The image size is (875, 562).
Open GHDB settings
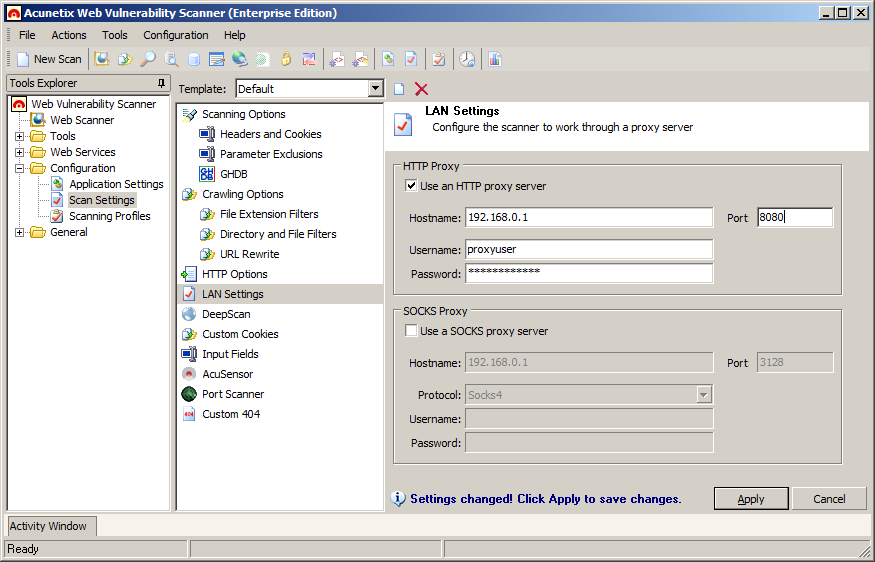pyautogui.click(x=233, y=174)
